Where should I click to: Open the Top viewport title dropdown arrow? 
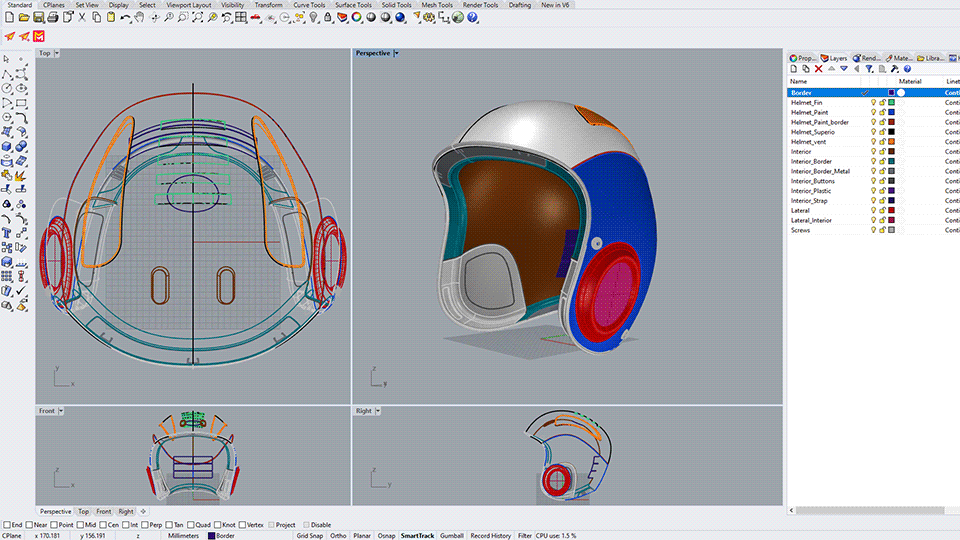[55, 53]
